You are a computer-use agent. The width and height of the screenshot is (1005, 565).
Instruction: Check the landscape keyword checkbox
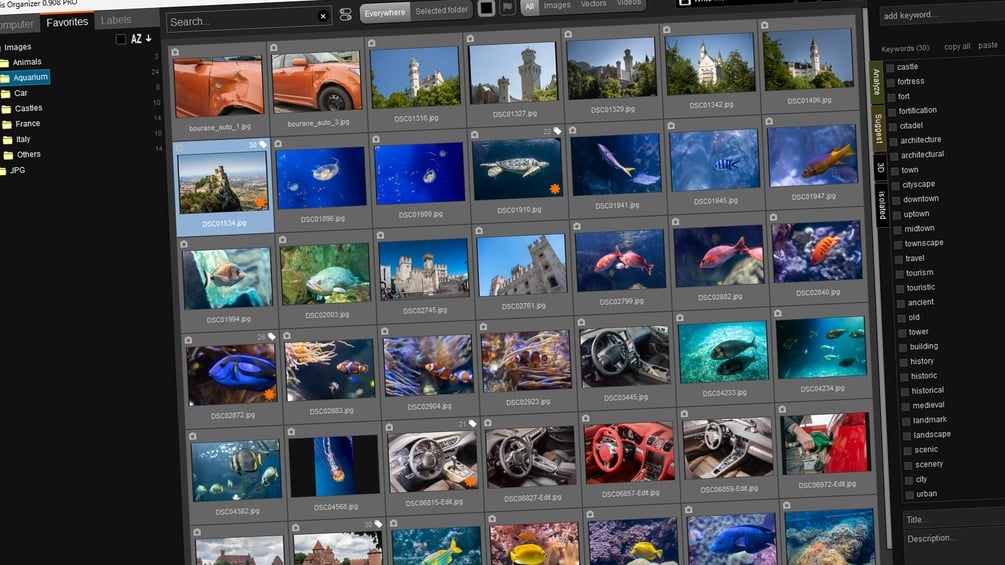coord(908,436)
